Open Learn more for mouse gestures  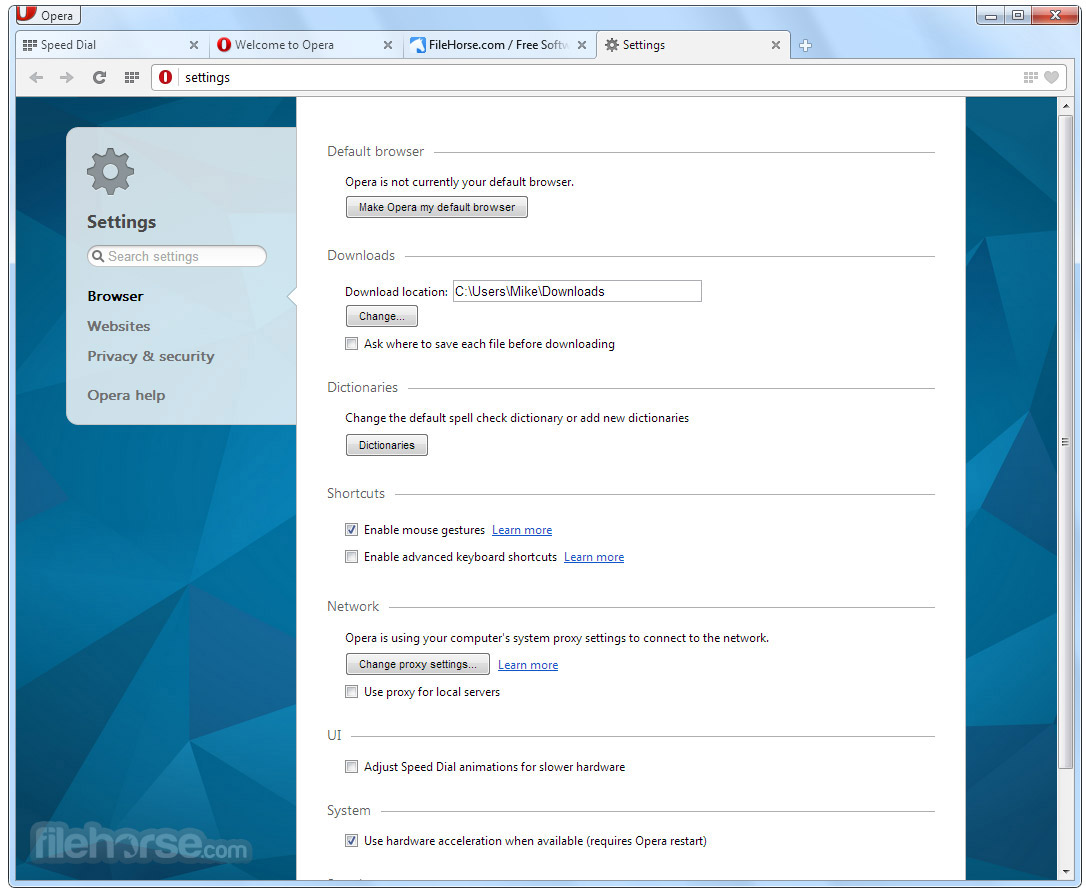click(x=522, y=530)
